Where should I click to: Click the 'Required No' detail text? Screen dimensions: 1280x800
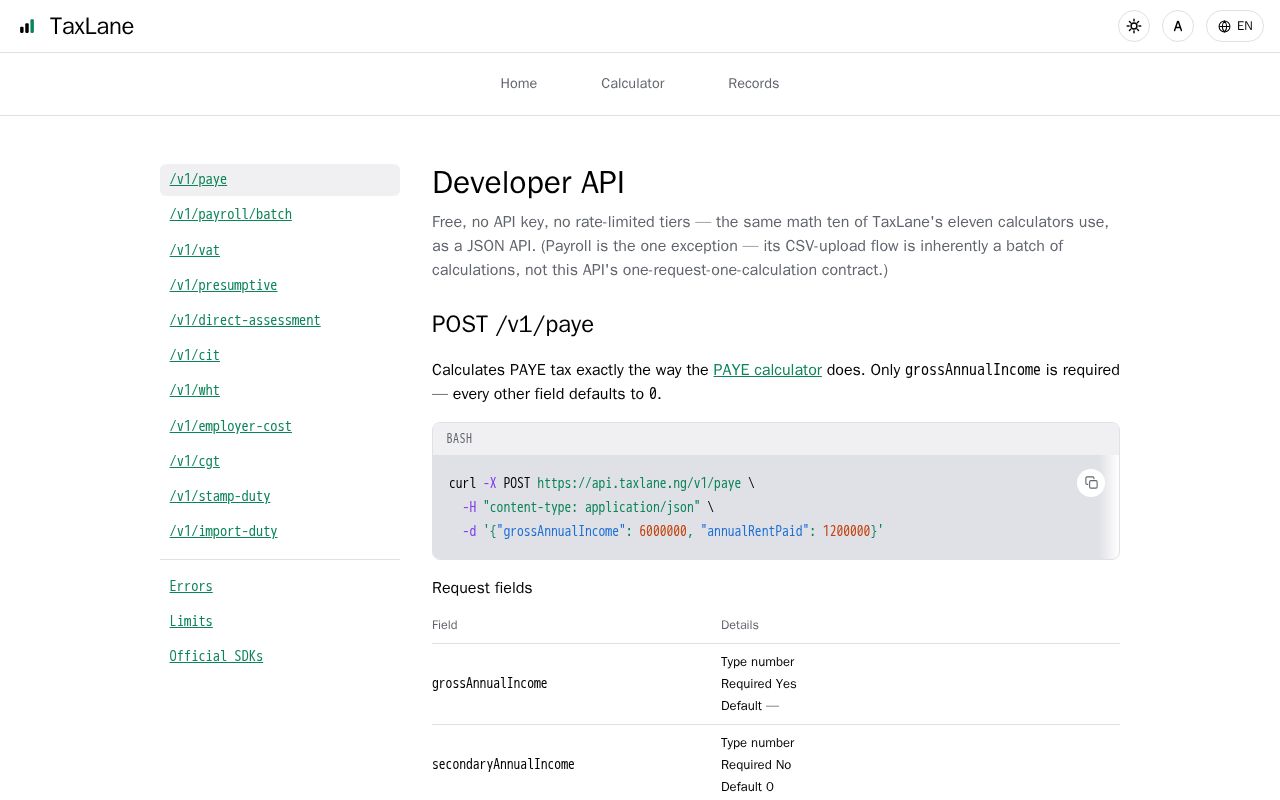(756, 765)
